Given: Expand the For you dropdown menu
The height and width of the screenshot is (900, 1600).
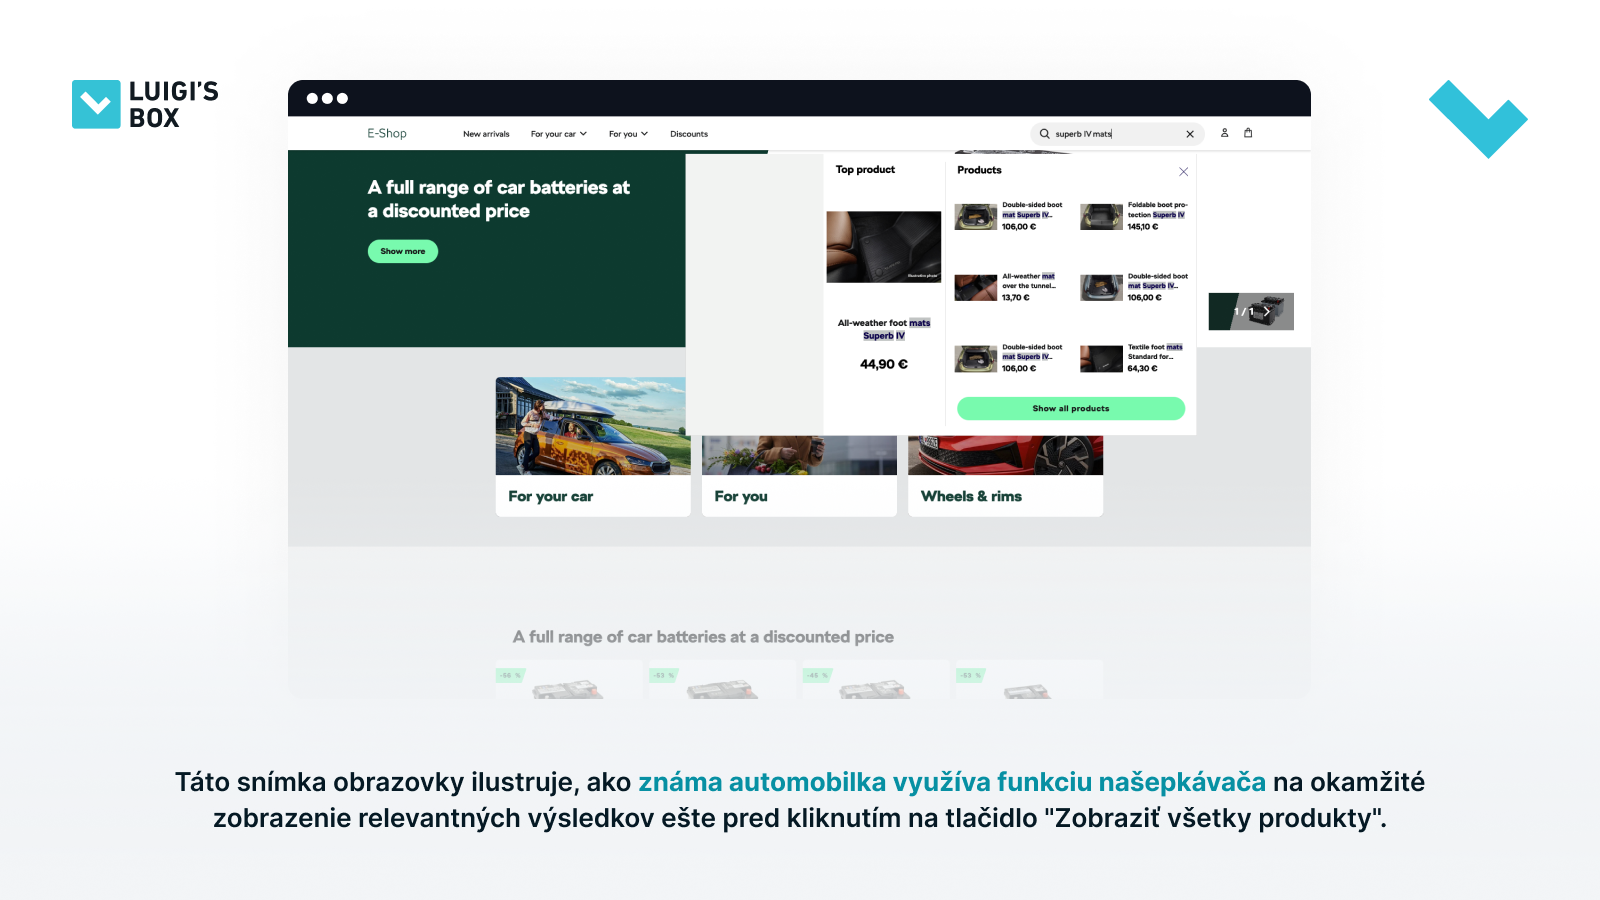Looking at the screenshot, I should point(628,134).
